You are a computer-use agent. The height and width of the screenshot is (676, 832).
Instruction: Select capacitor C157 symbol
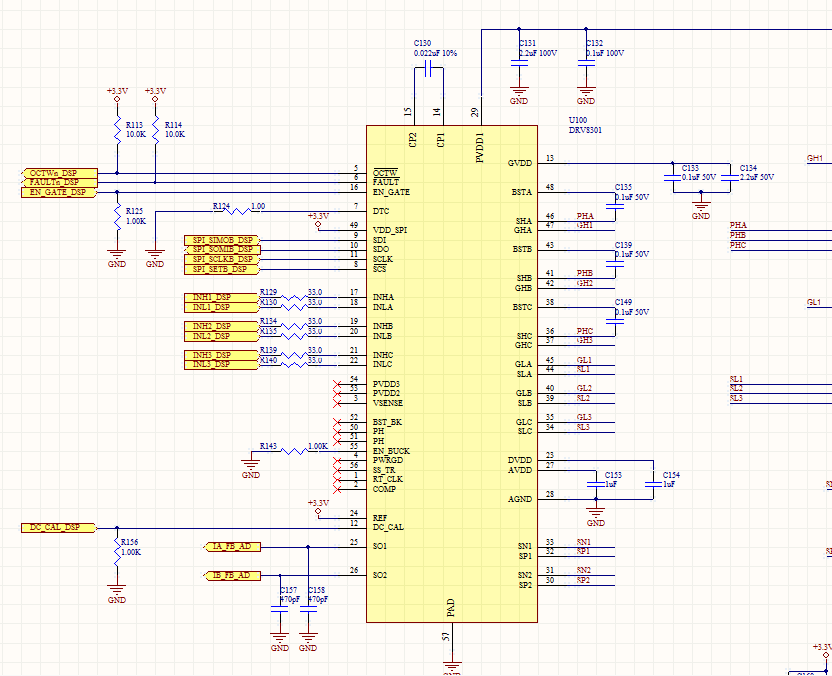pyautogui.click(x=280, y=610)
